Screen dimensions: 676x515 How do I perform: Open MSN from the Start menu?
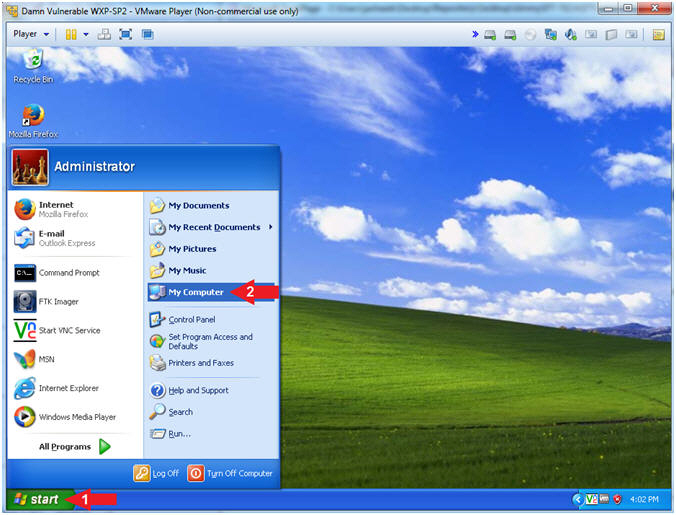tap(34, 359)
